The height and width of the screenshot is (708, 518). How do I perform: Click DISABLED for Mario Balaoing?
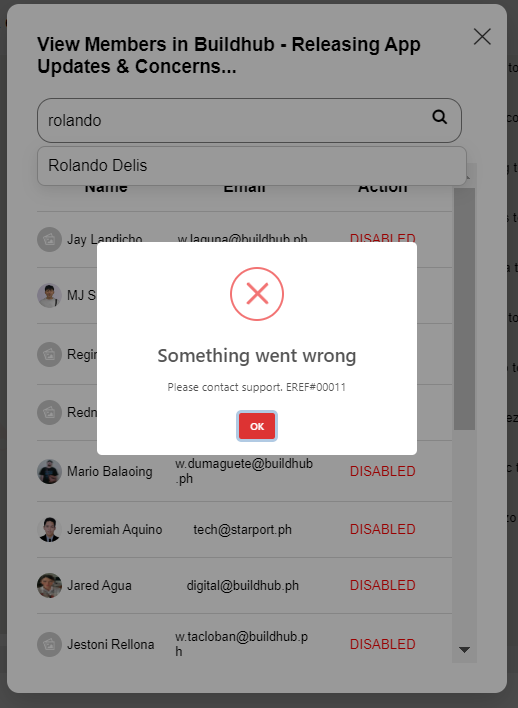tap(383, 471)
